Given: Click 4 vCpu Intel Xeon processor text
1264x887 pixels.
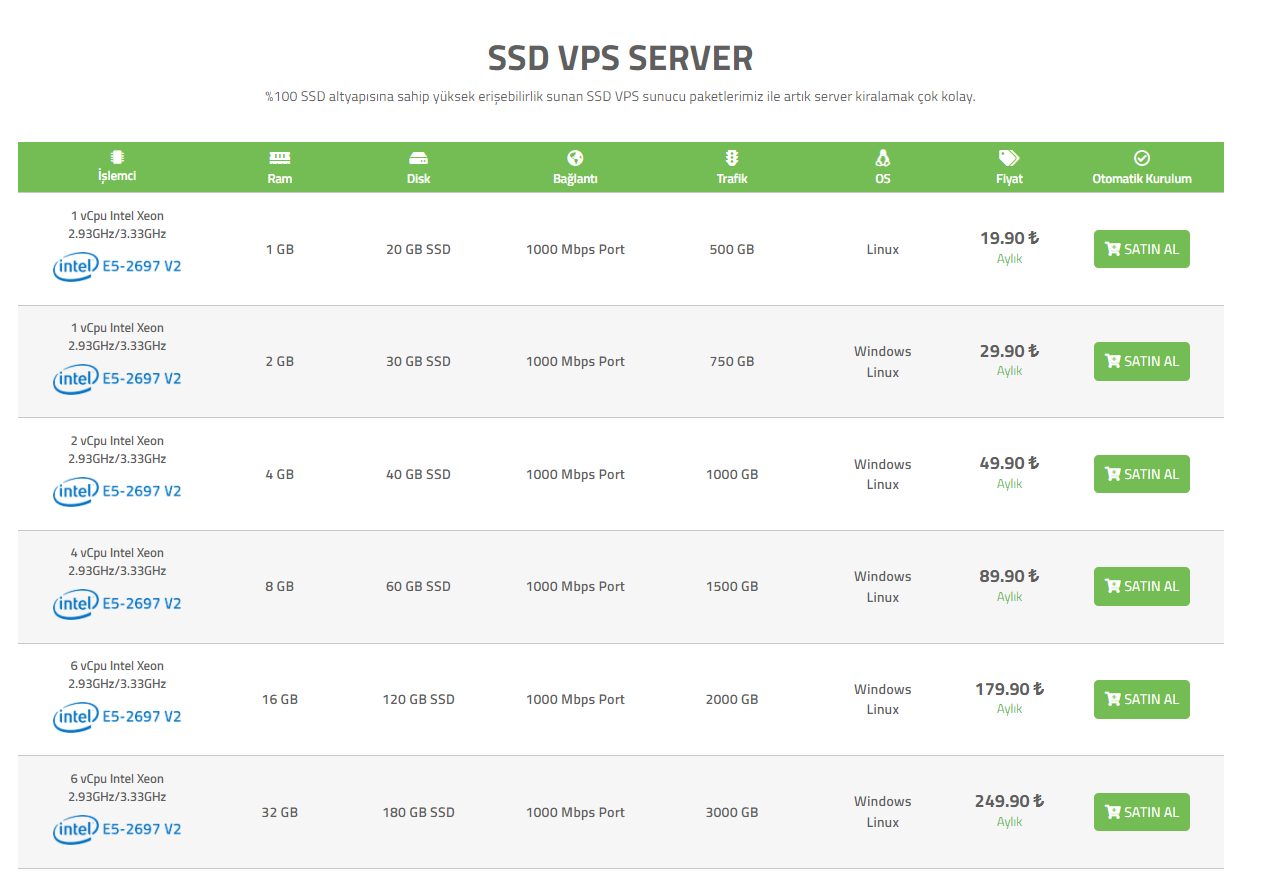Looking at the screenshot, I should 117,553.
